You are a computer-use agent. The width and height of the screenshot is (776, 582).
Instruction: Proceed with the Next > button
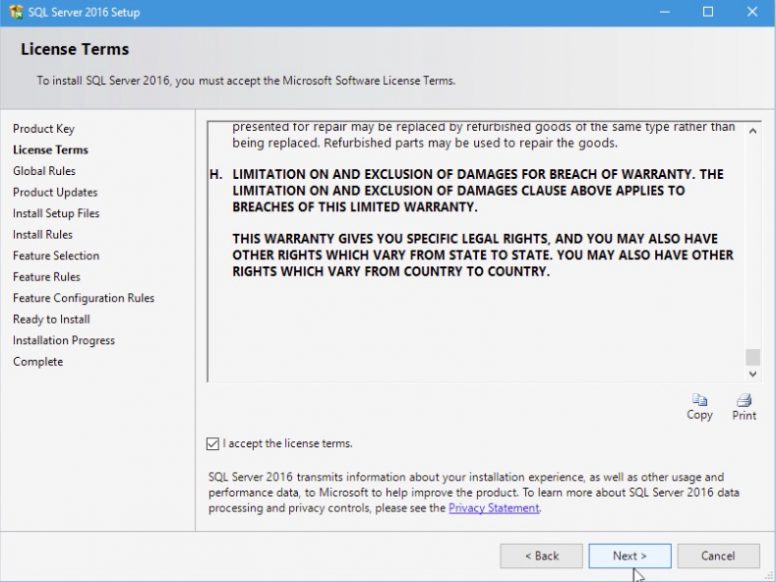630,556
